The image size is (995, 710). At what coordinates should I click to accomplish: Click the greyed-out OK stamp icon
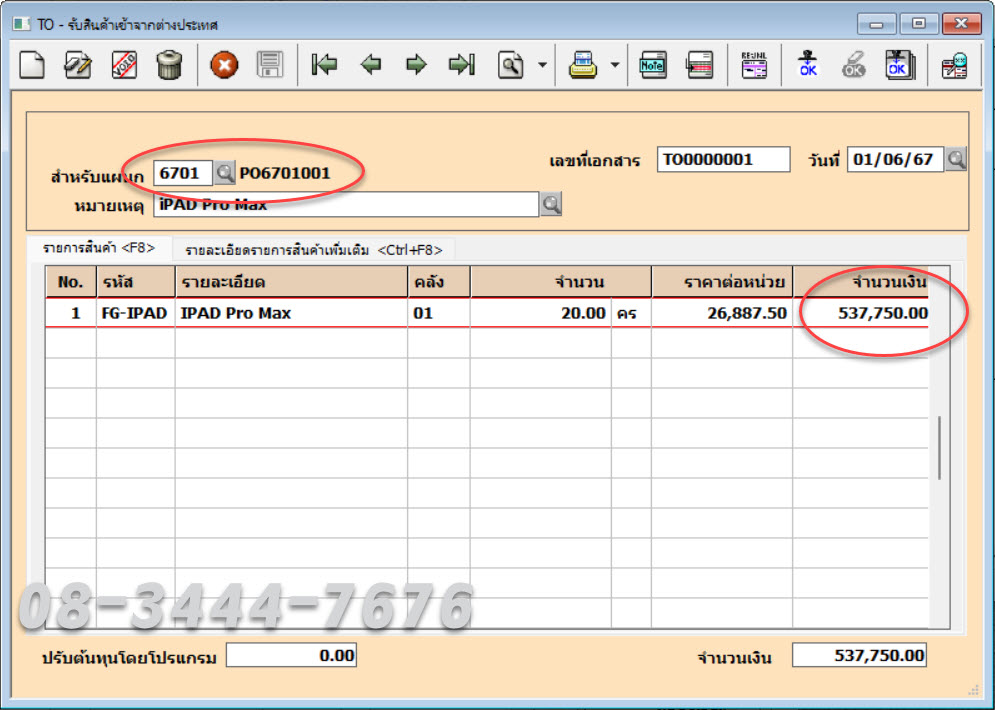(x=853, y=65)
